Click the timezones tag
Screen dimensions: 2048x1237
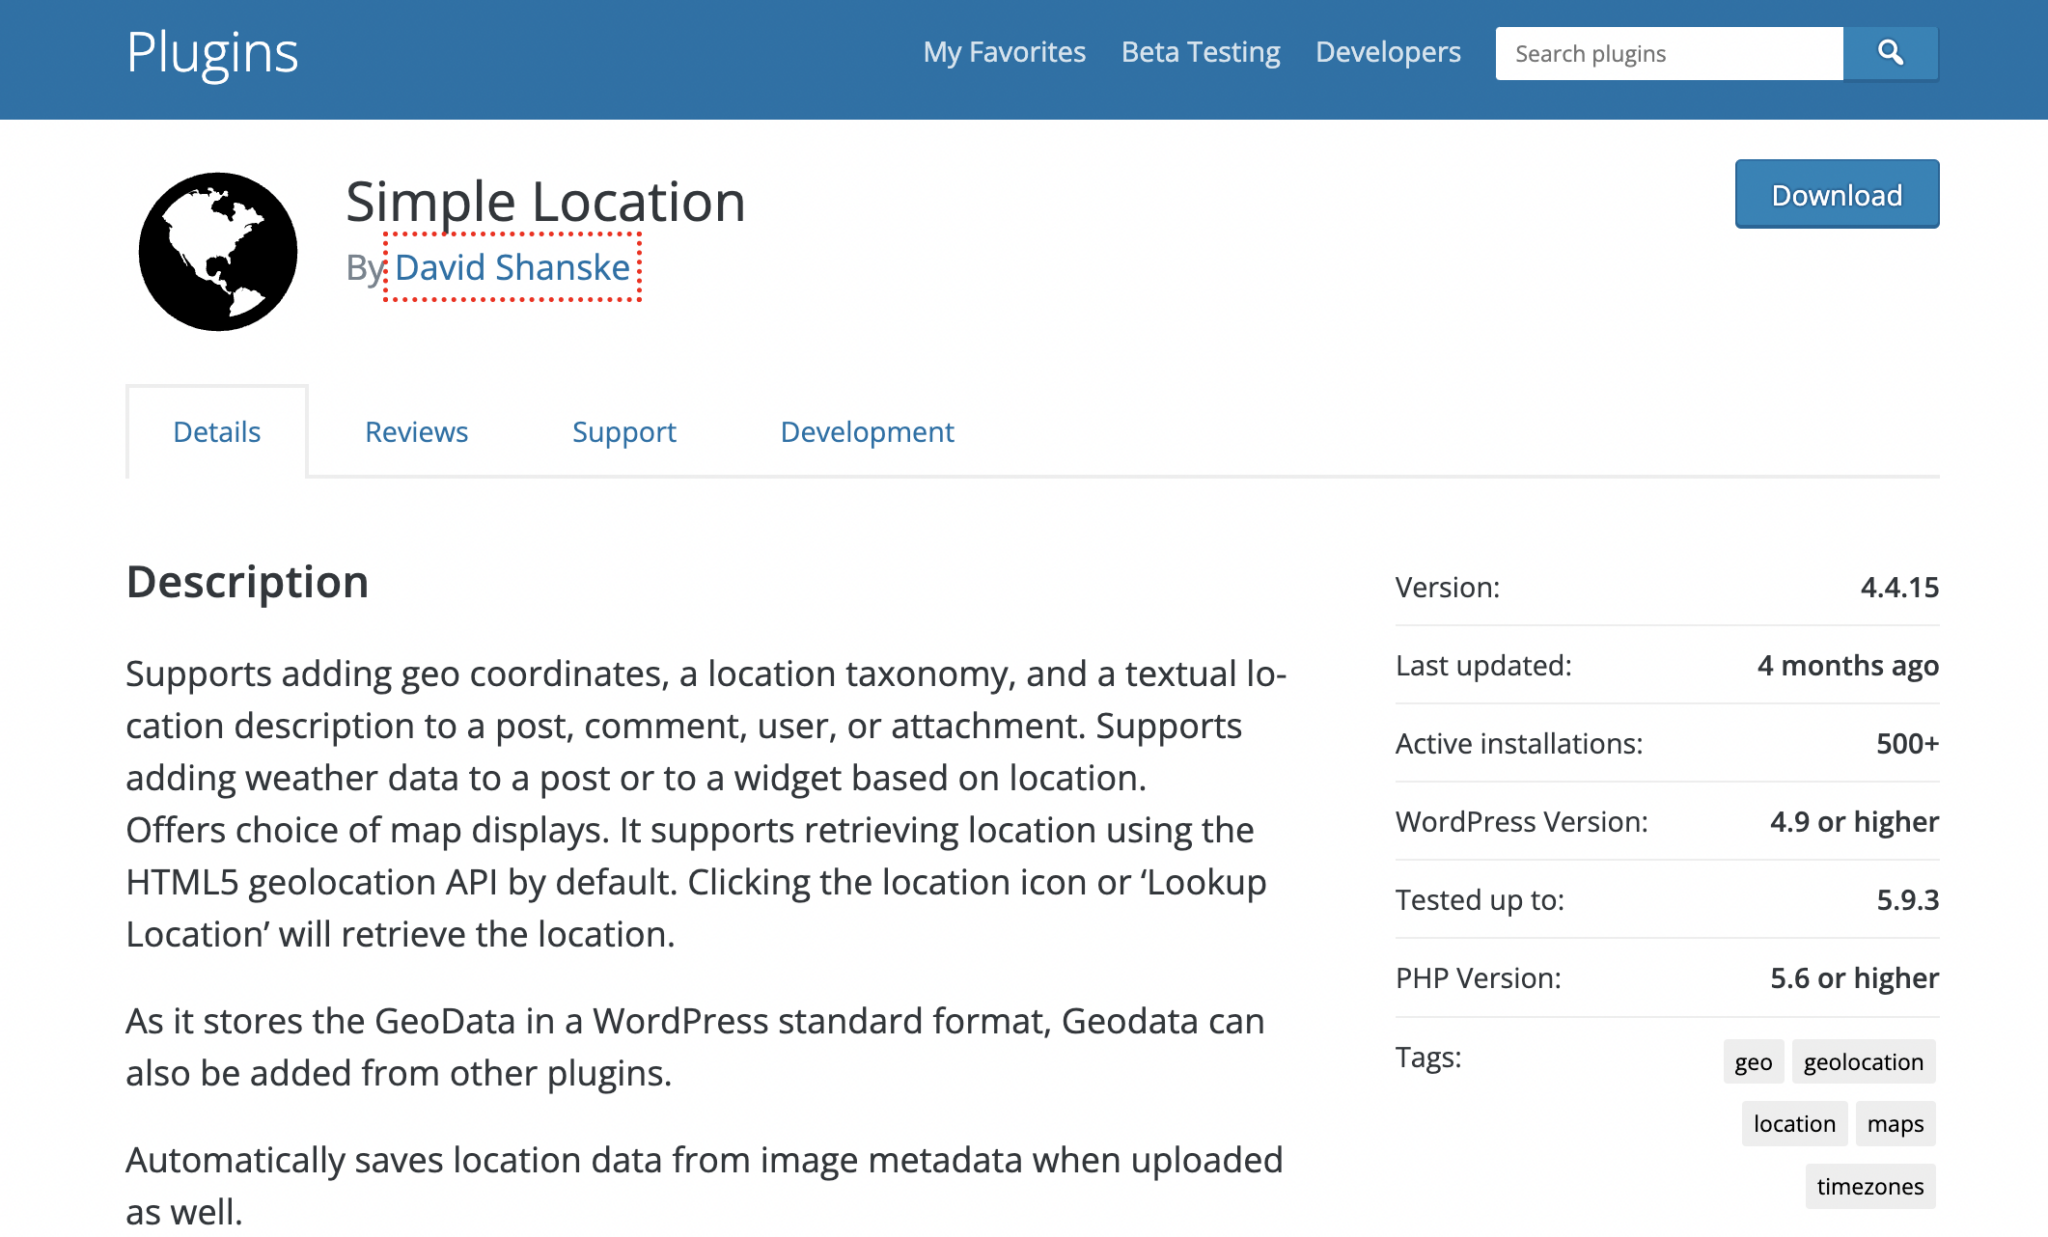[x=1870, y=1186]
